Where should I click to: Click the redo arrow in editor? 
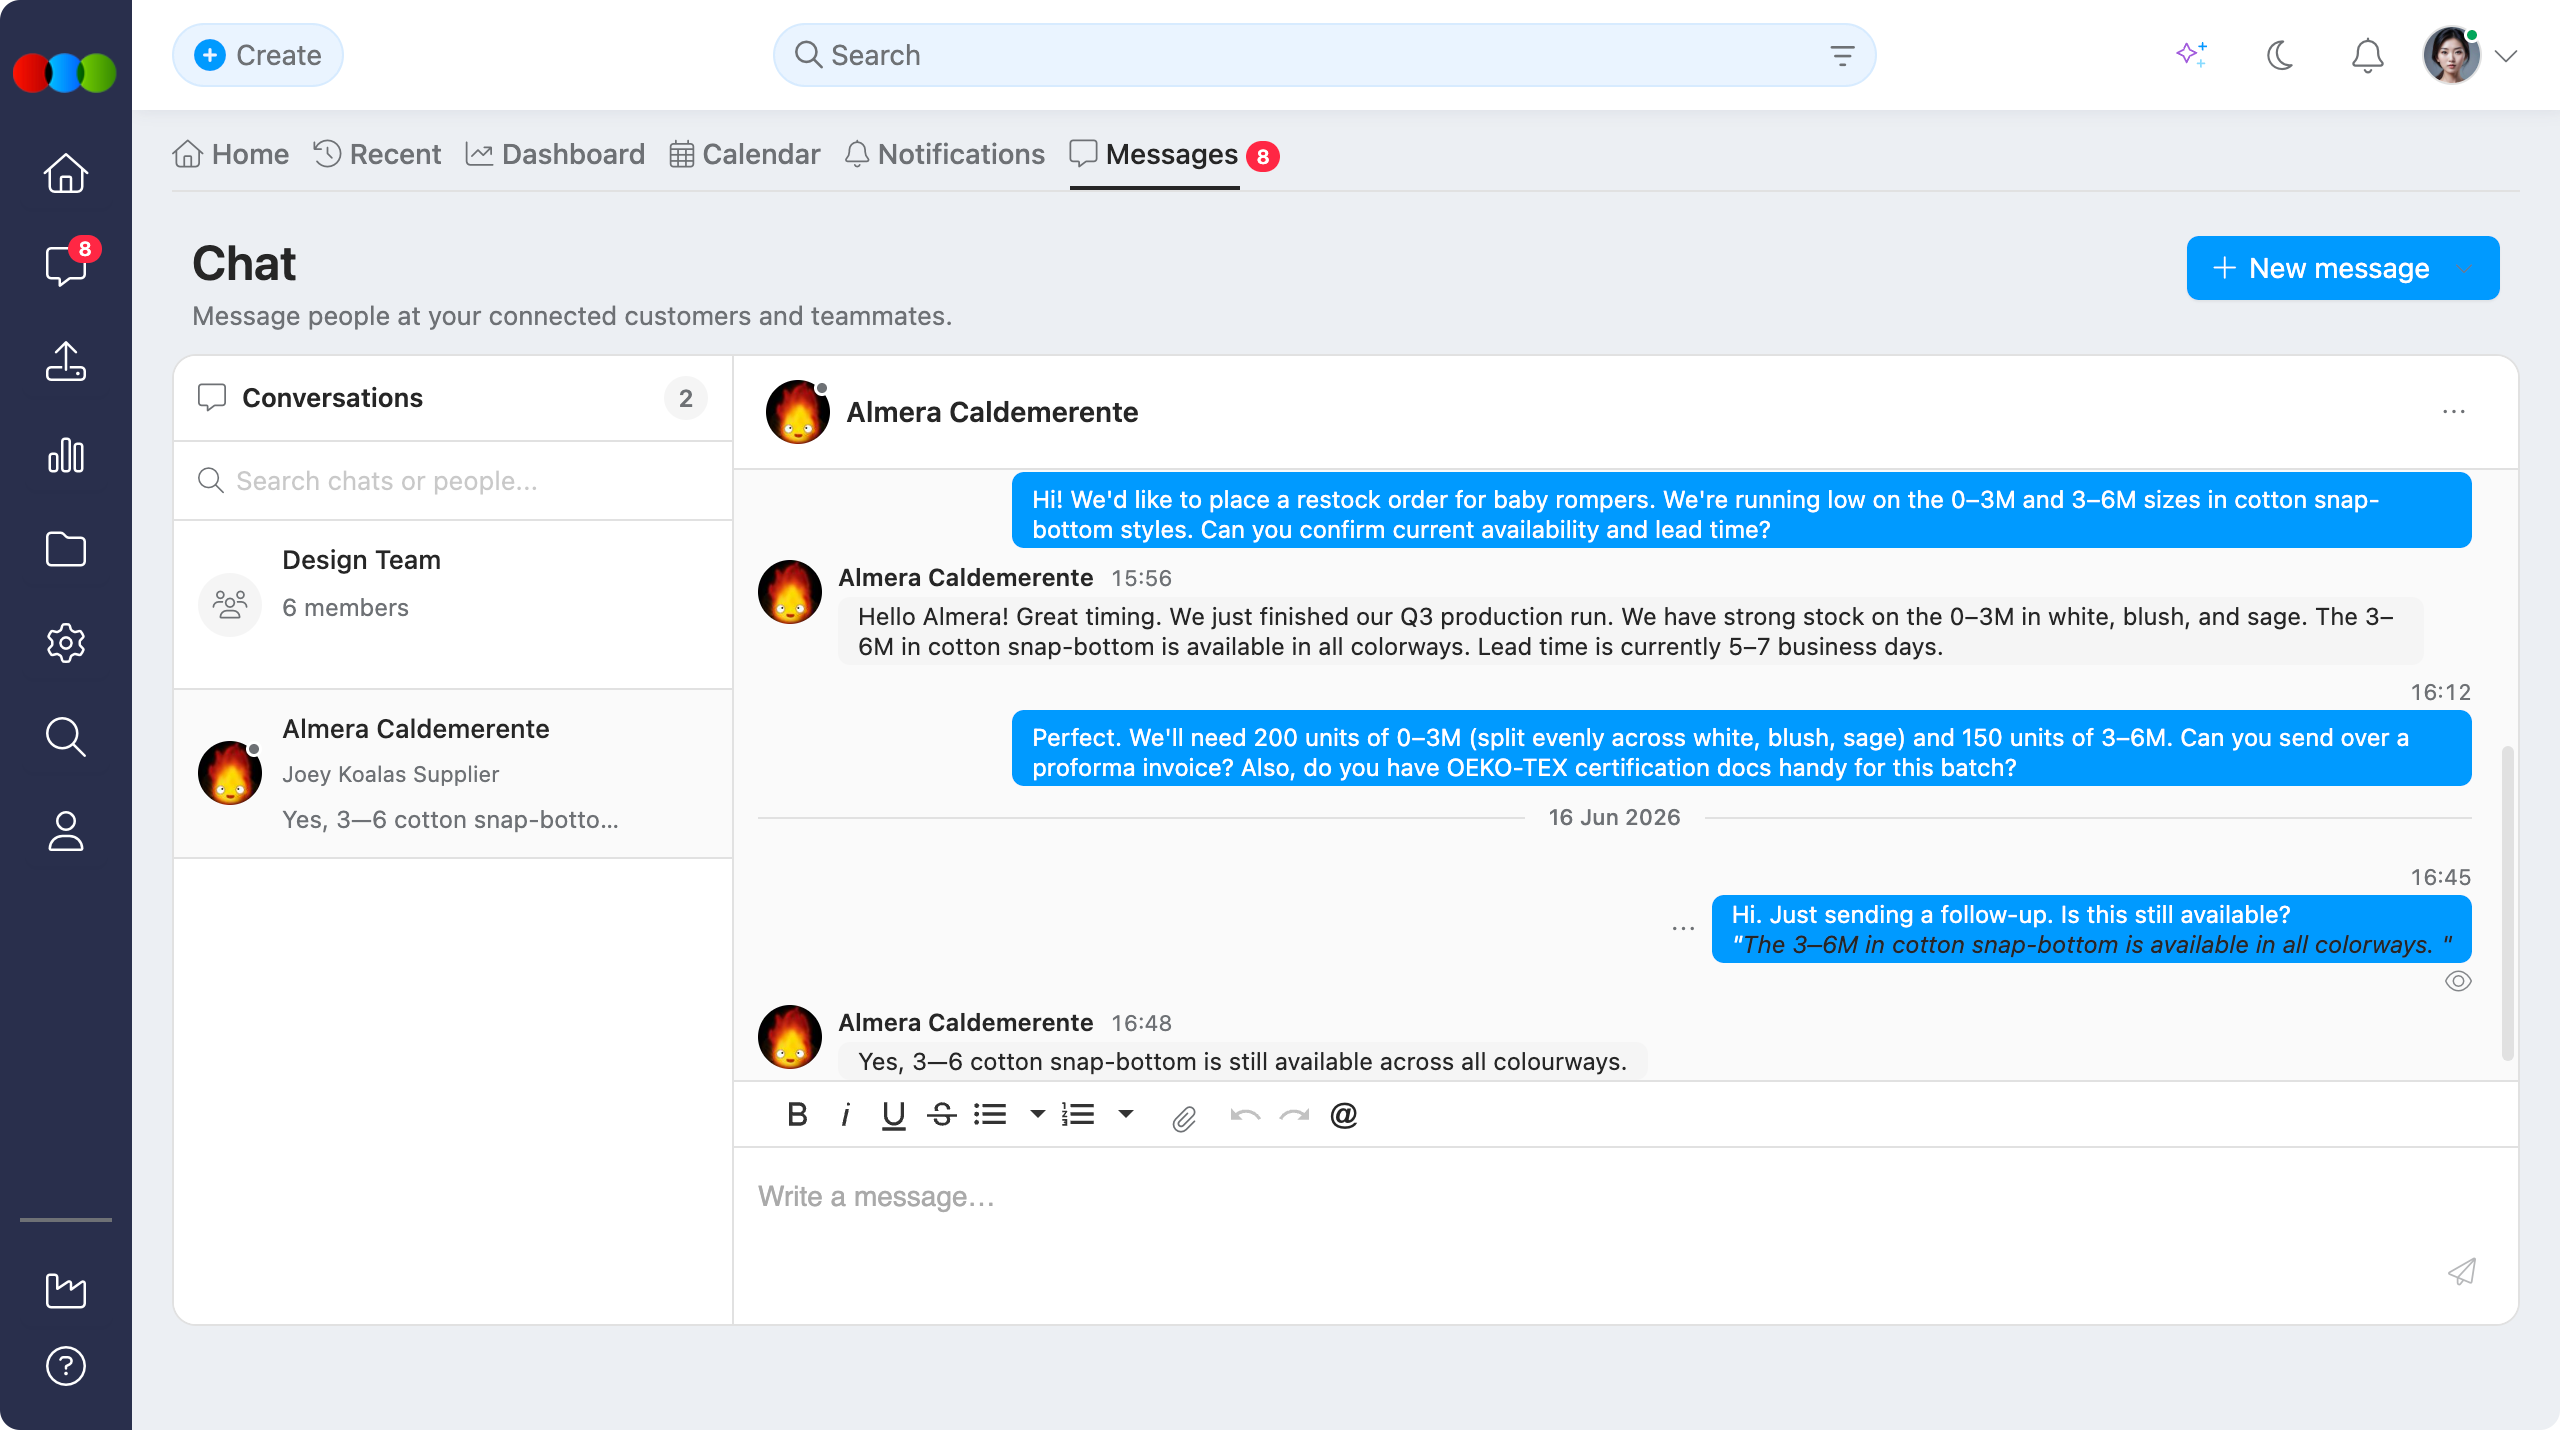click(1294, 1114)
